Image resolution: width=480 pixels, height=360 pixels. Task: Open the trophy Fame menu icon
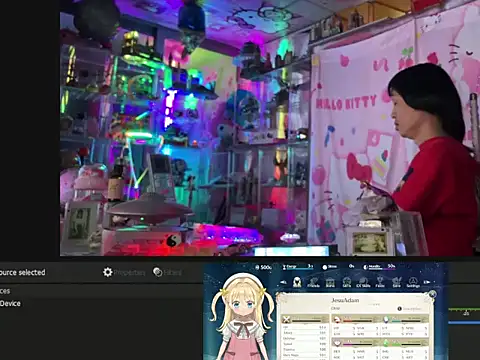point(380,283)
